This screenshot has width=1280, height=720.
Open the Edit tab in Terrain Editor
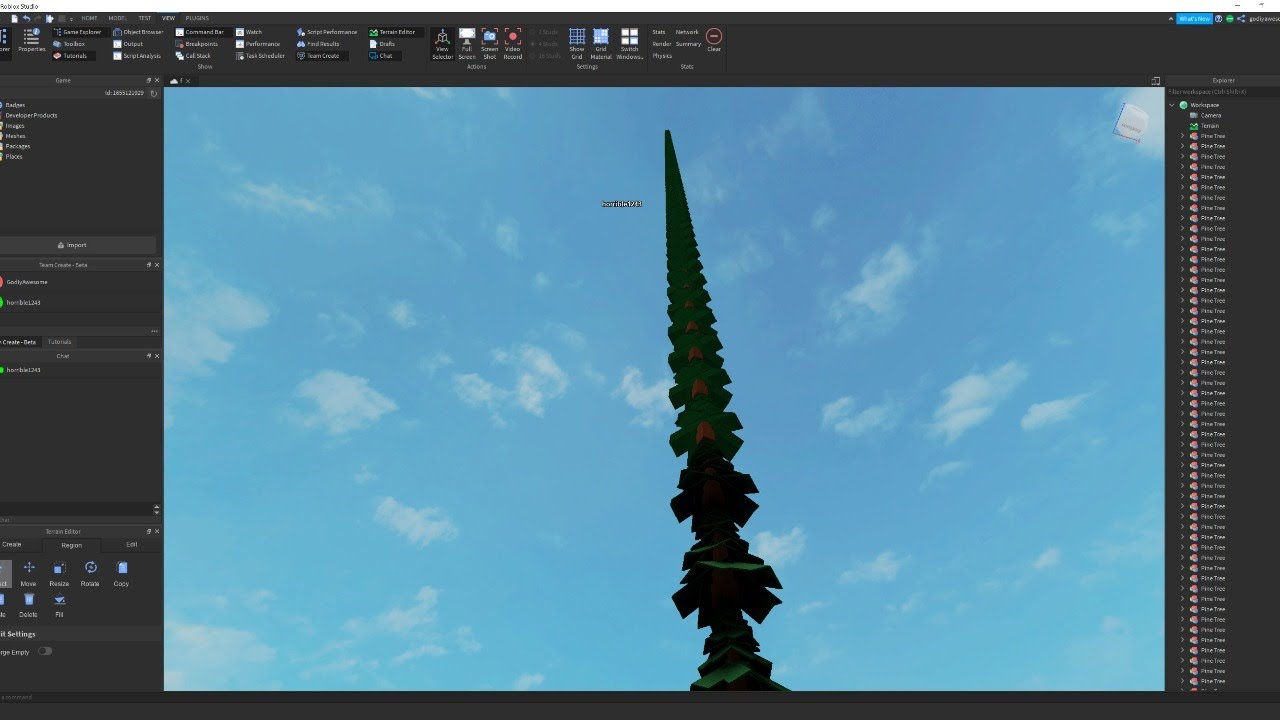point(131,545)
